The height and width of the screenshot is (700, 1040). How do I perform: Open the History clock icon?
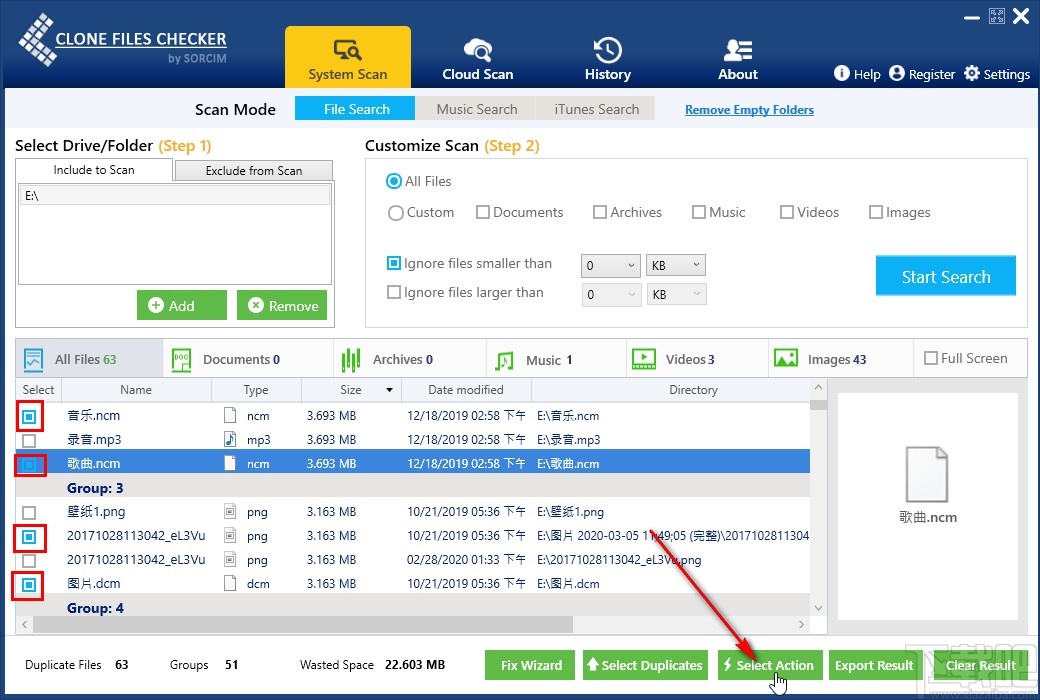[x=607, y=50]
